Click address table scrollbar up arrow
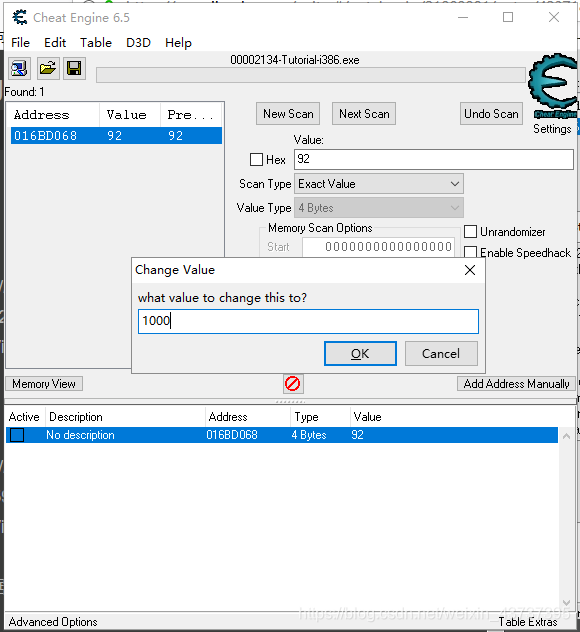Image resolution: width=580 pixels, height=632 pixels. (566, 436)
